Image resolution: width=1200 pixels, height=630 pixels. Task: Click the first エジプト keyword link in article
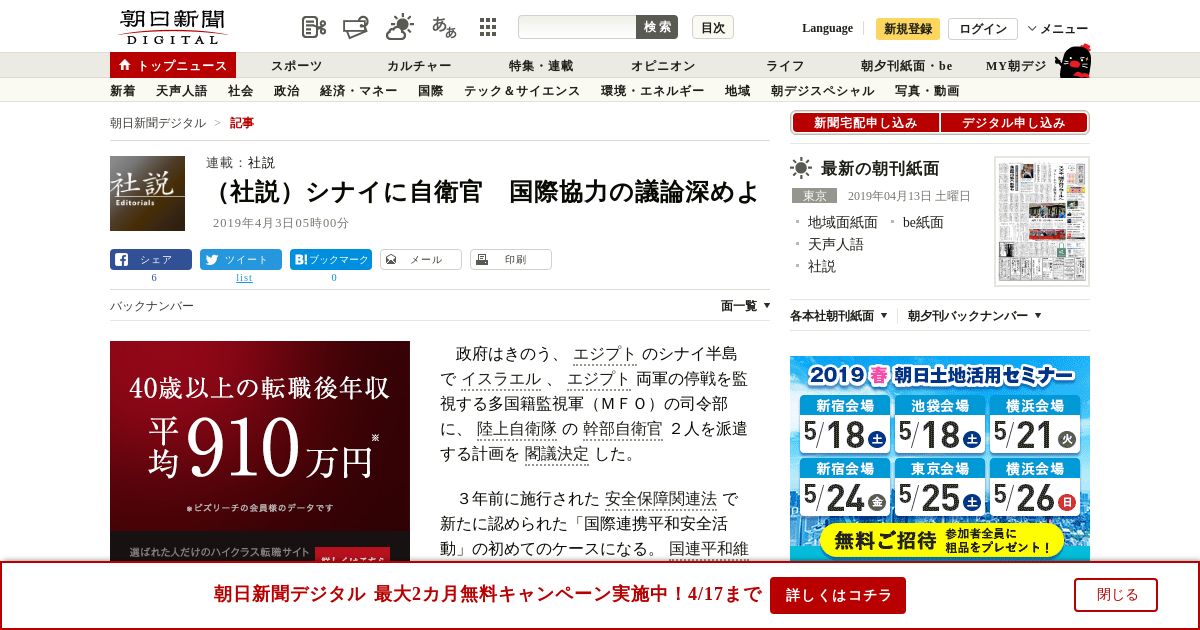605,354
